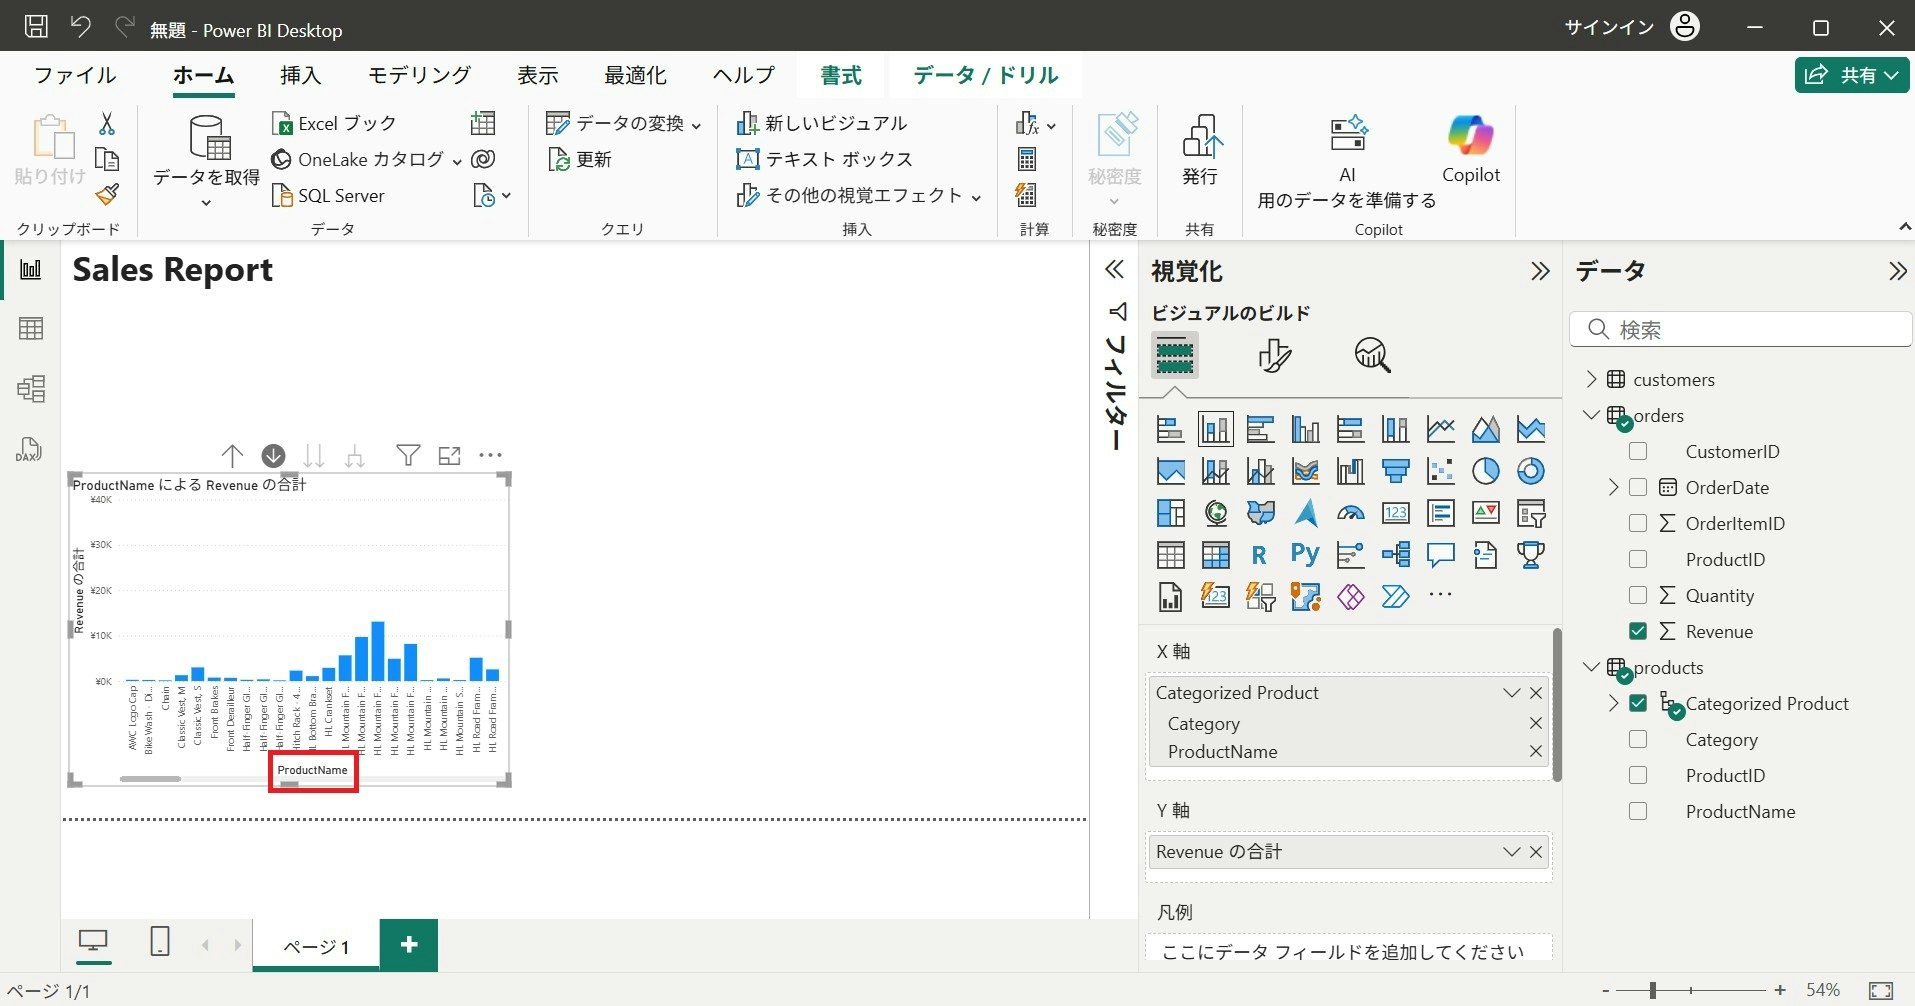Select the Q&A speech bubble visual

pos(1441,555)
